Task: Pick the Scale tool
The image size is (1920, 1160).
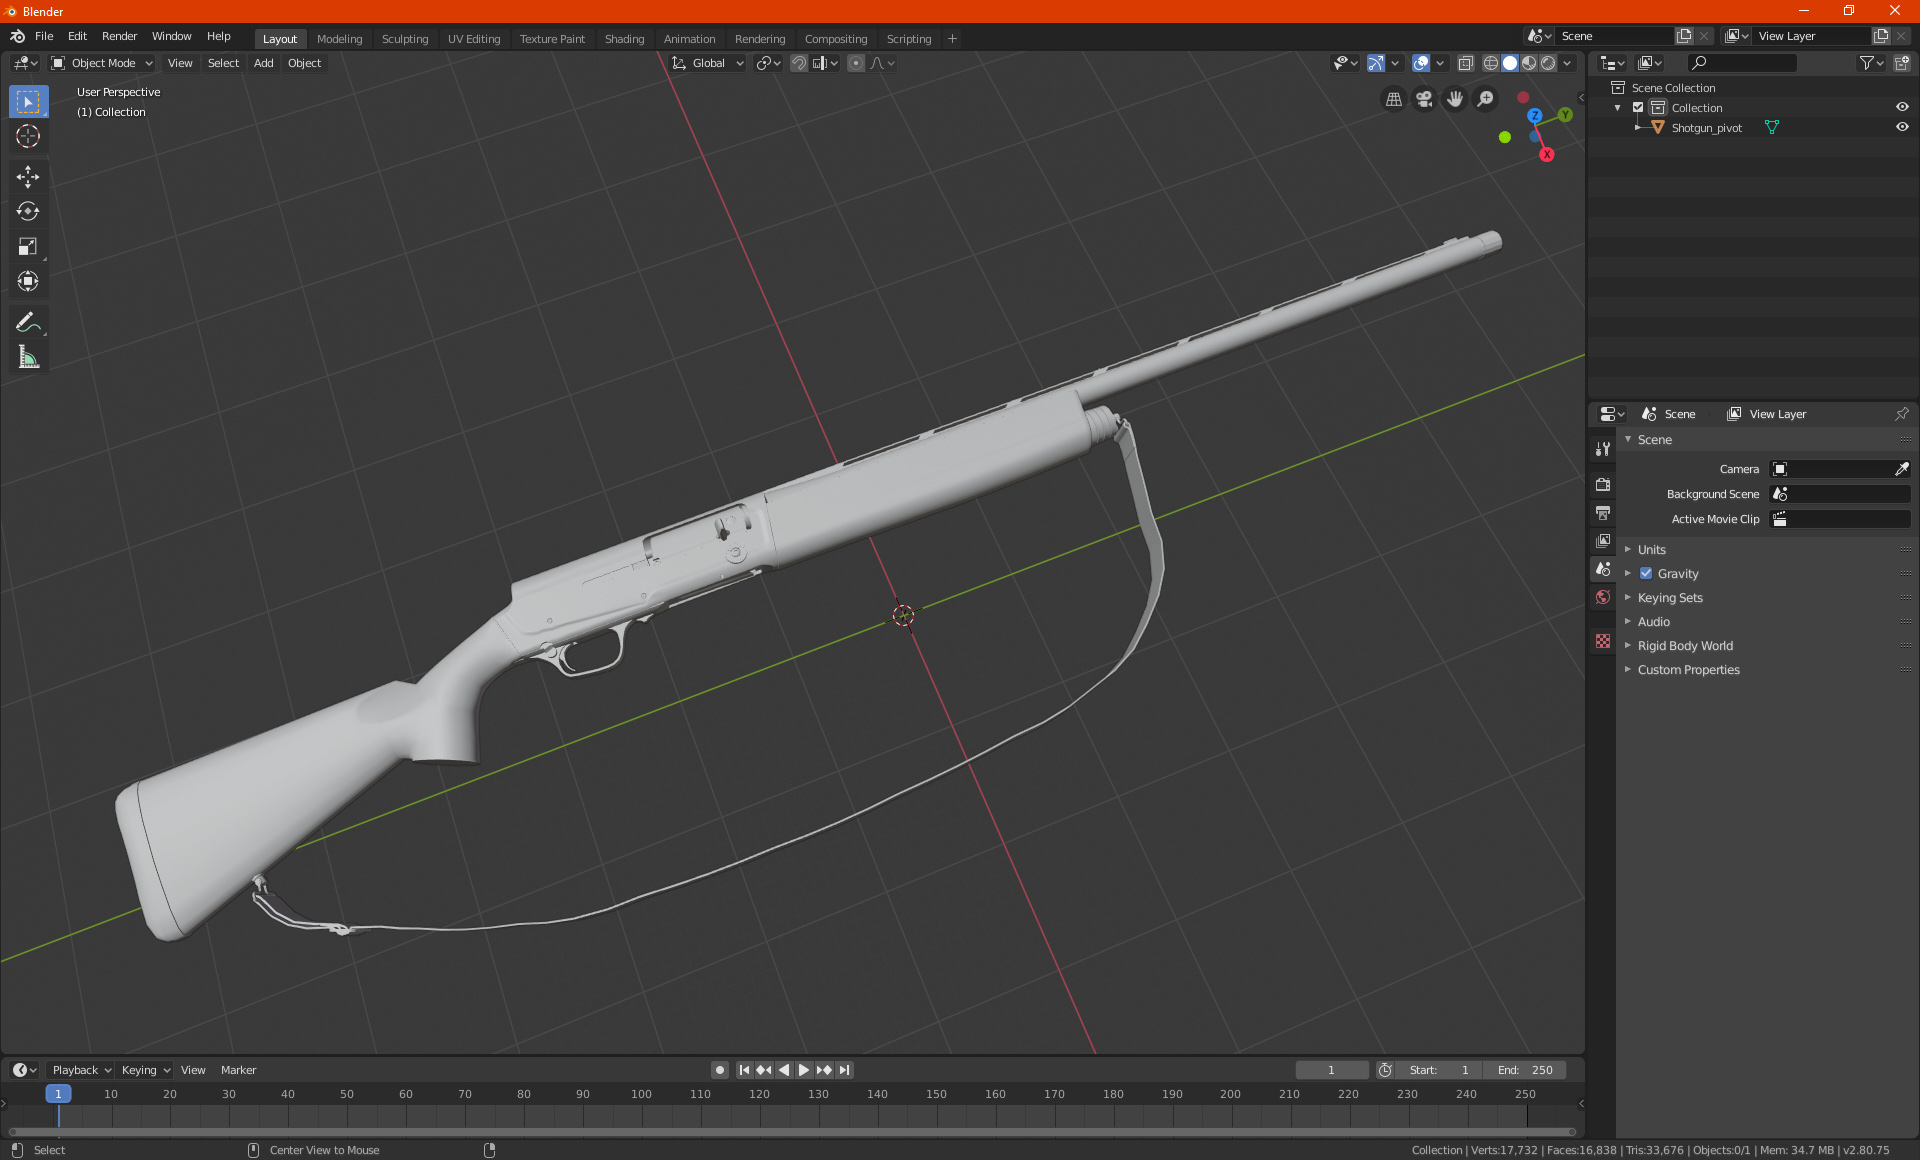Action: pyautogui.click(x=28, y=246)
